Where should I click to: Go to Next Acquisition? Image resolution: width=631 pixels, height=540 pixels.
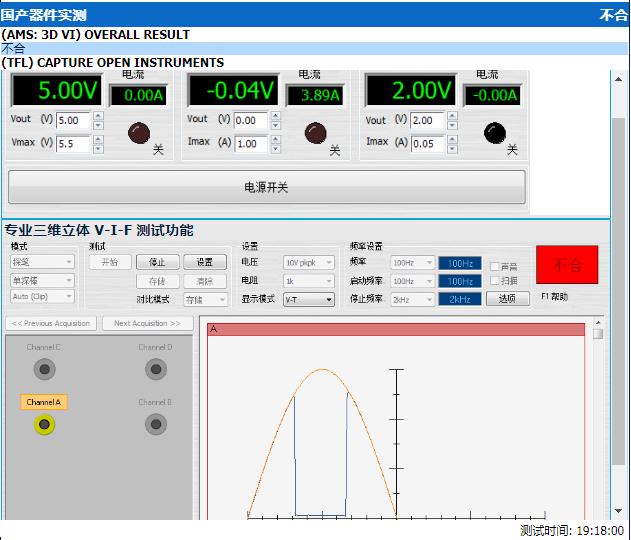pos(148,324)
